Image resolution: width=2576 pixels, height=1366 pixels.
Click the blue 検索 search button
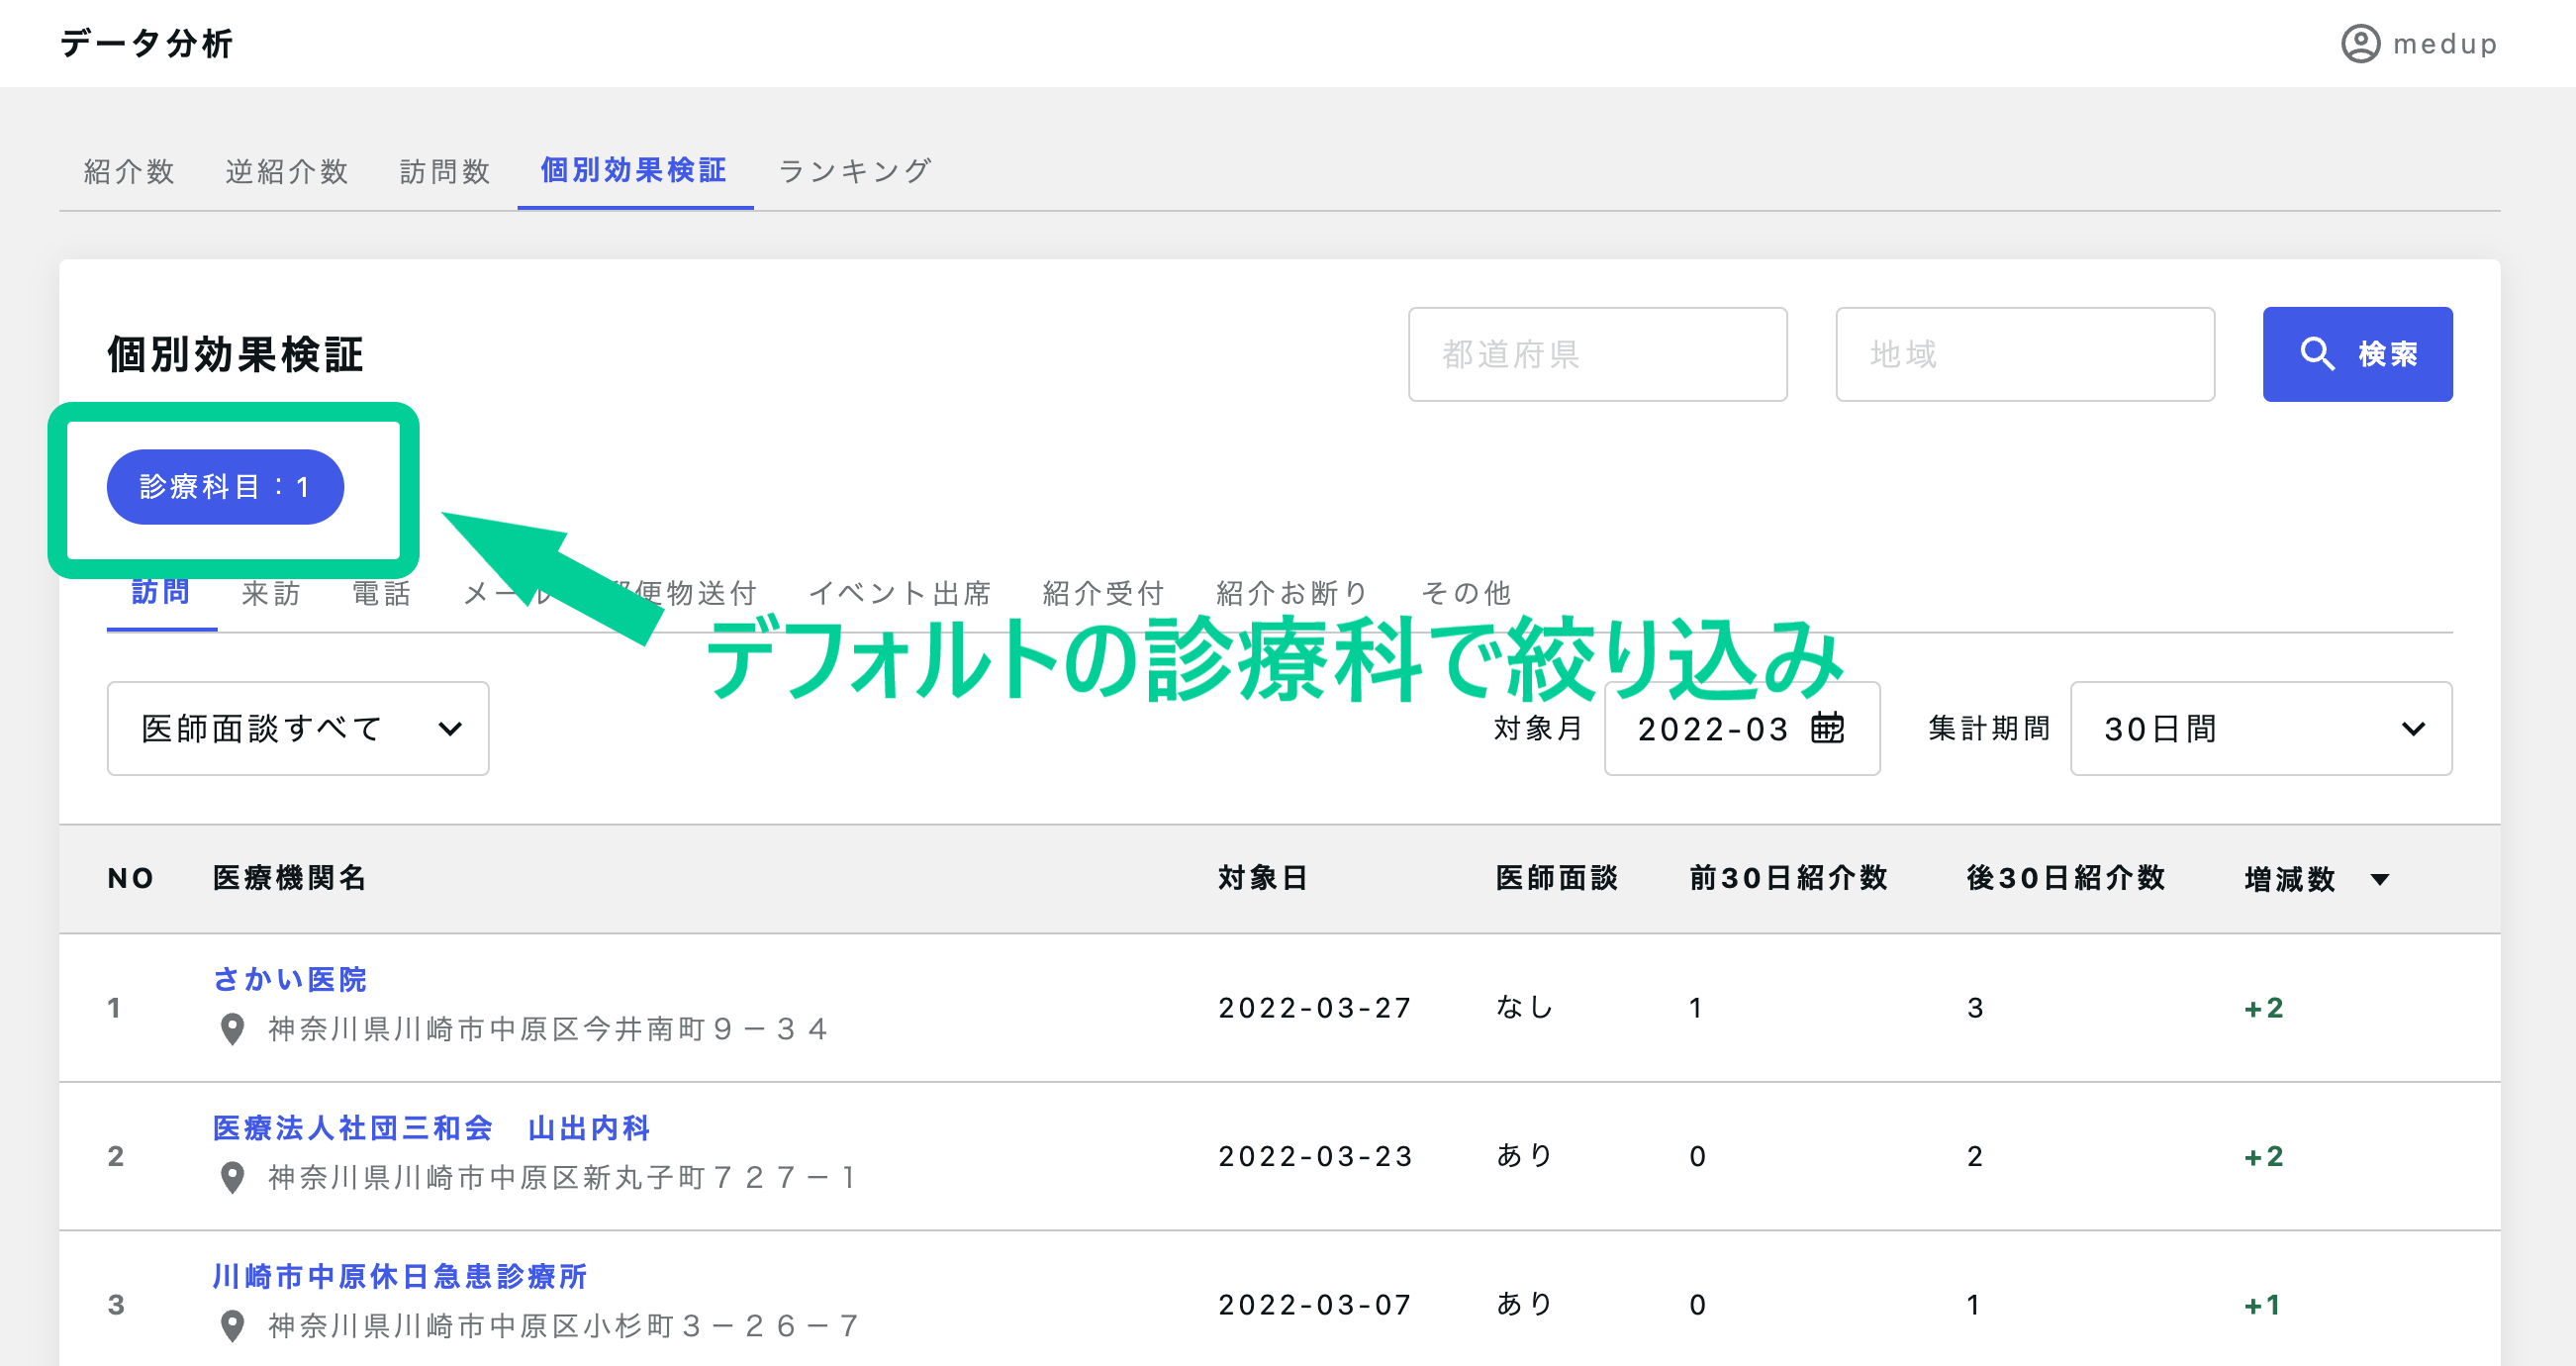click(2357, 354)
